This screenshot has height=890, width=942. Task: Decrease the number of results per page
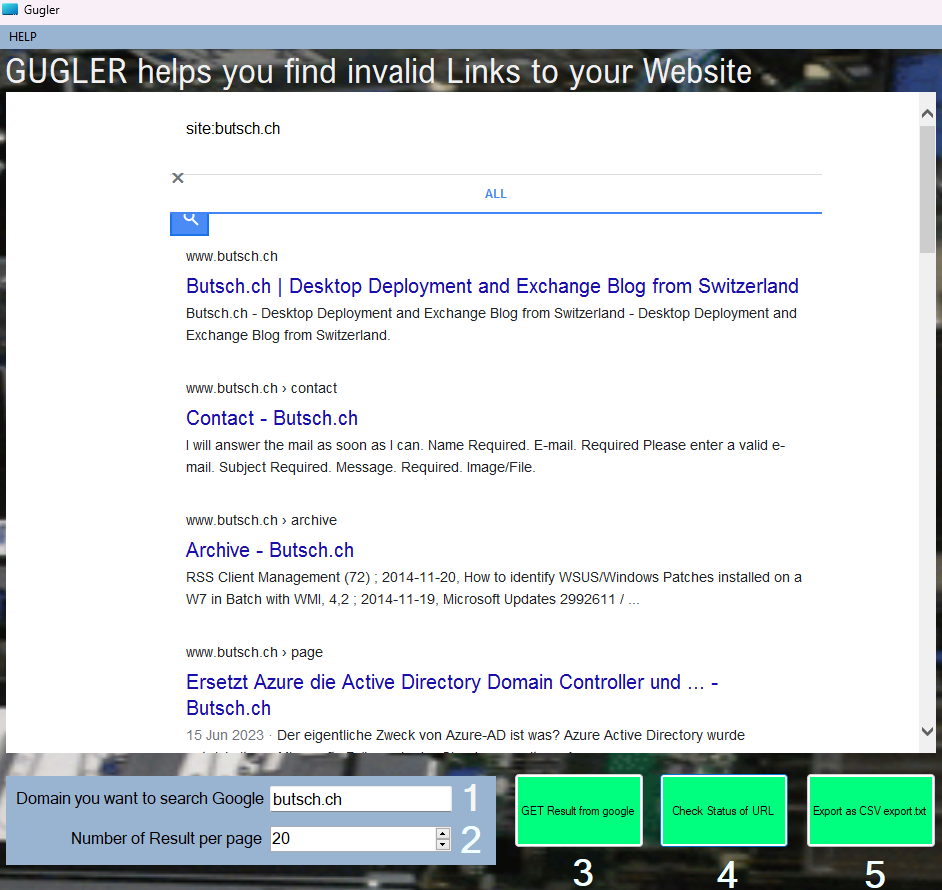[x=443, y=844]
